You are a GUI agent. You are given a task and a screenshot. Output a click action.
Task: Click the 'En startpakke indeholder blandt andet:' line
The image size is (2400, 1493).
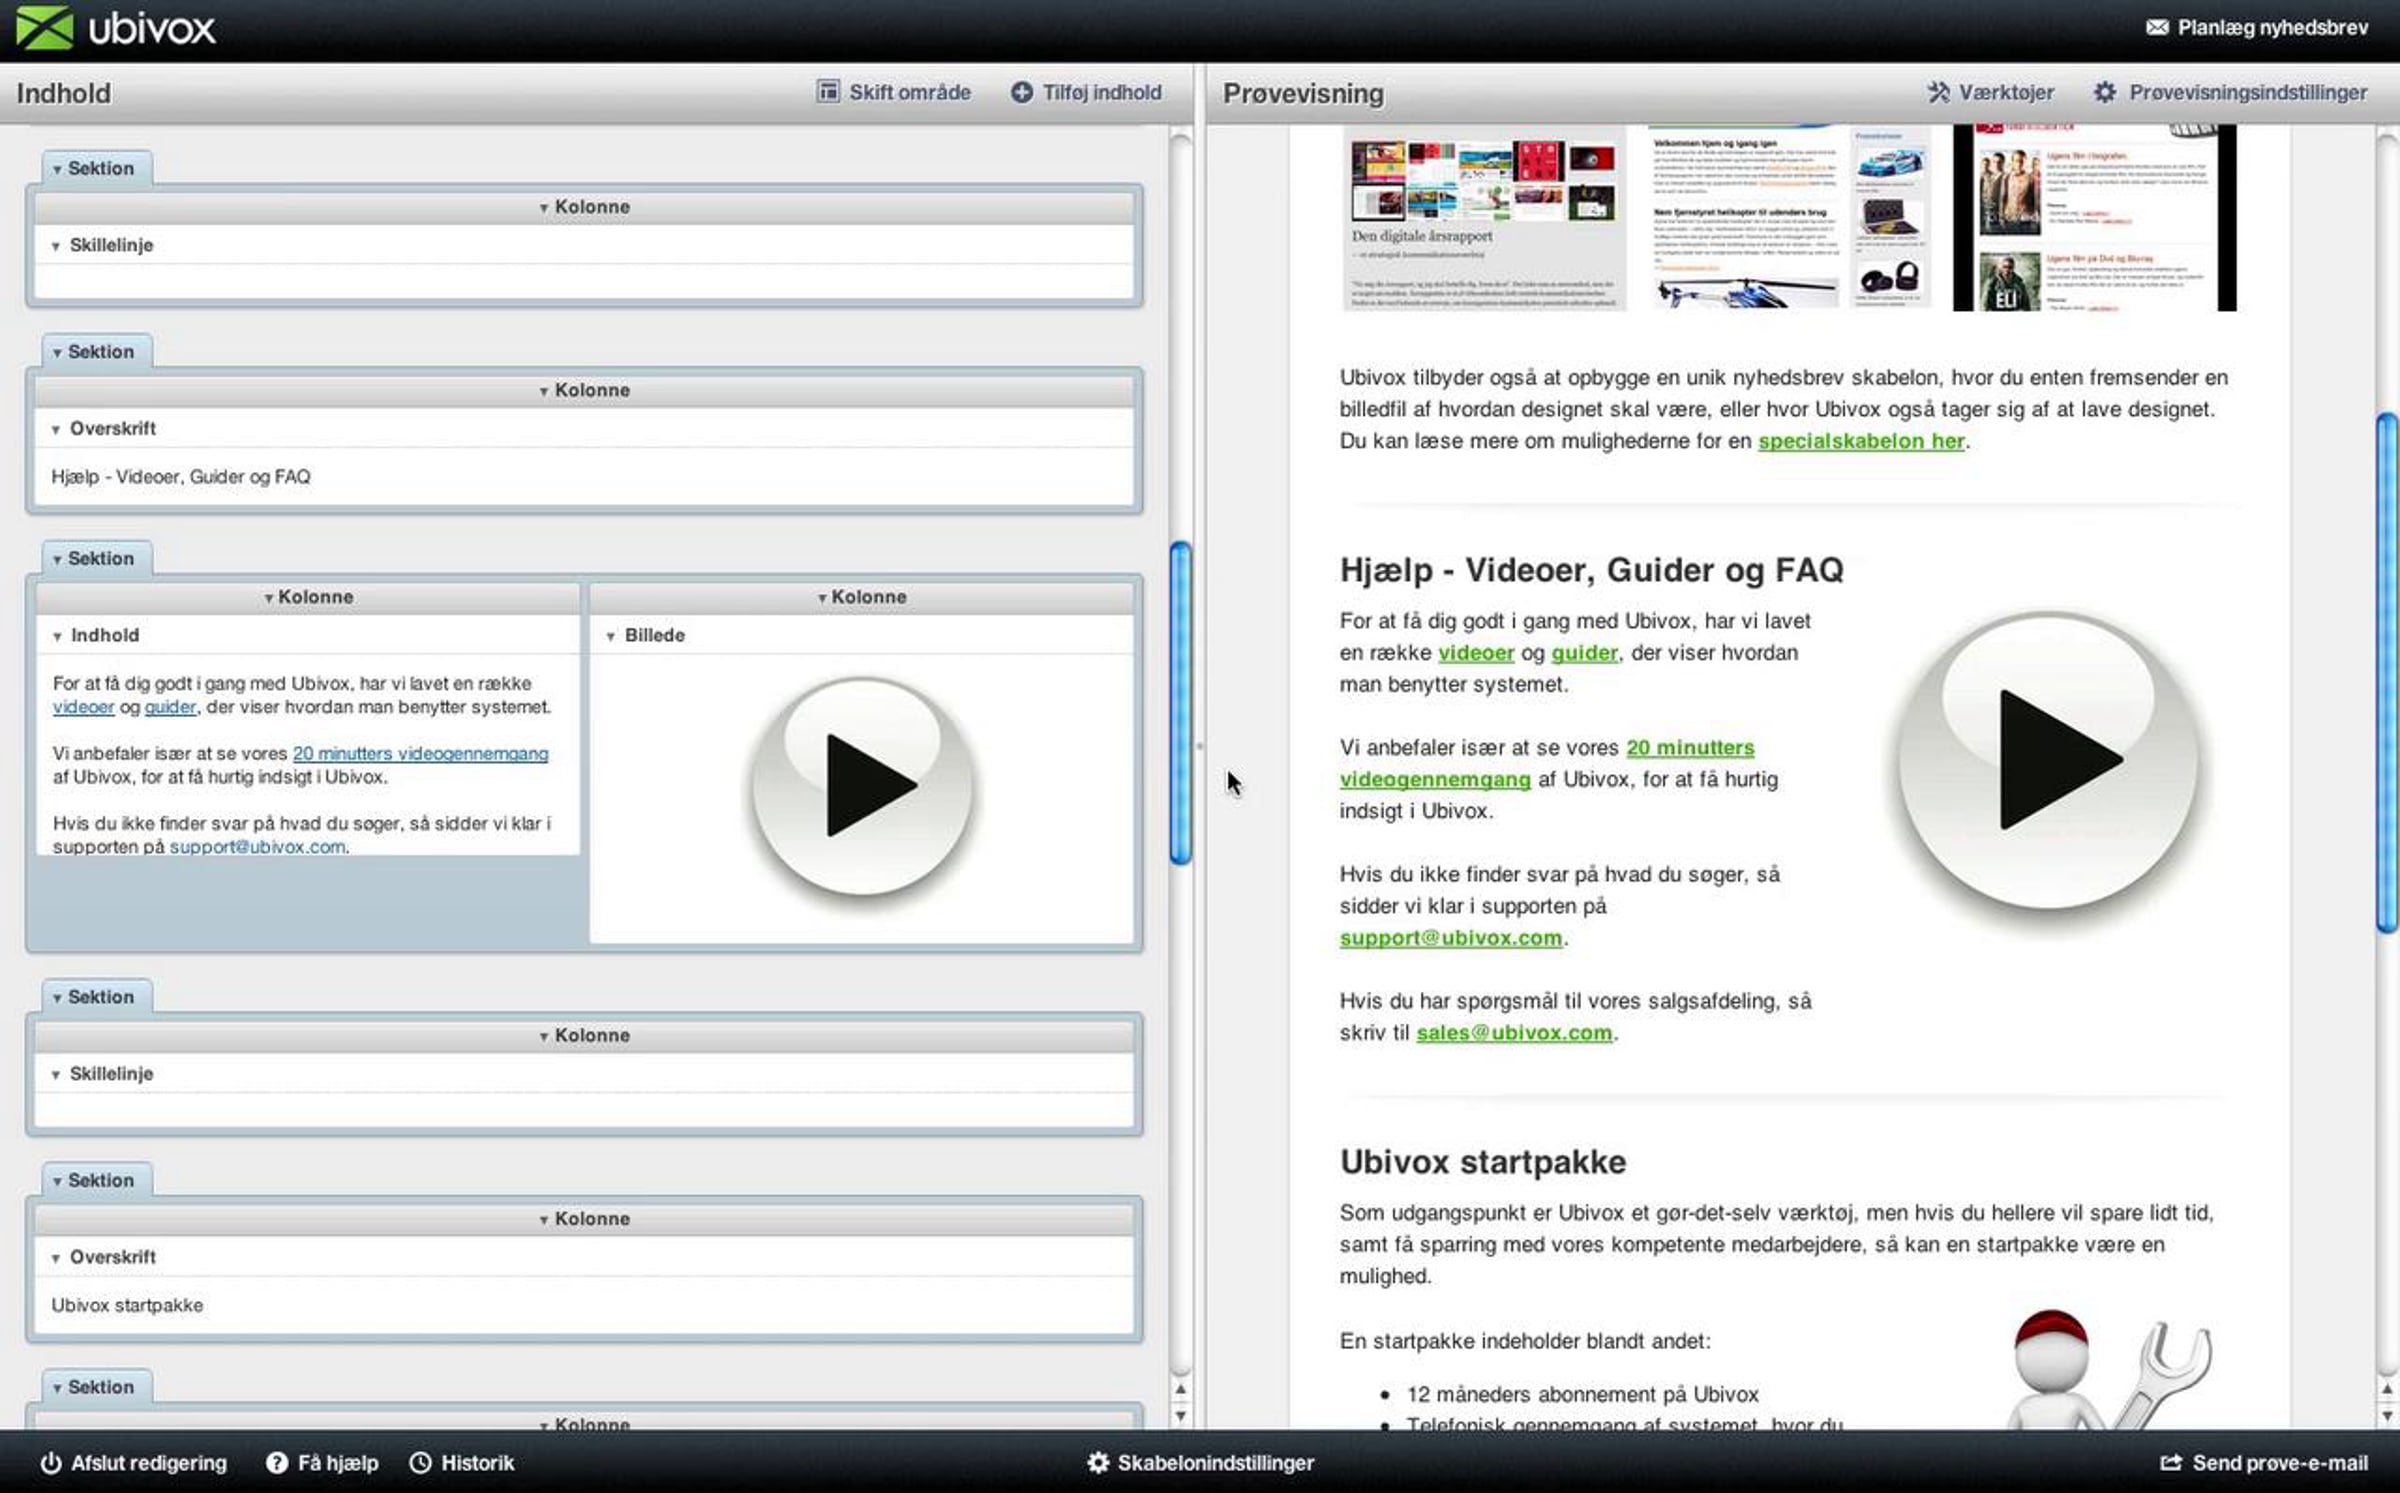click(1525, 1341)
